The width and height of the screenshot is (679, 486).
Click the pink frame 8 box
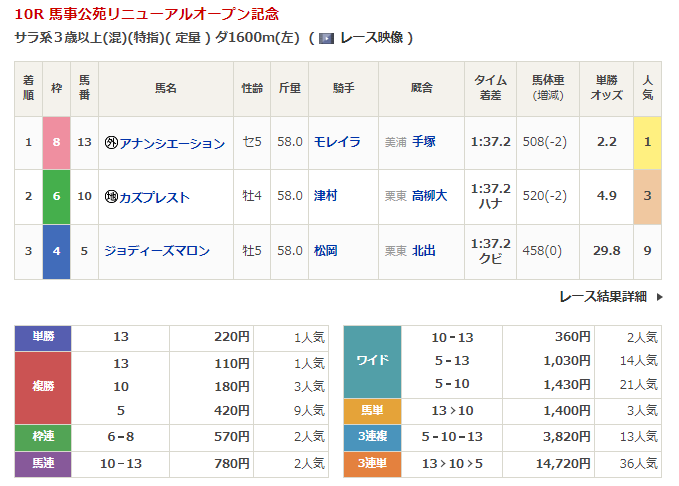[x=56, y=142]
